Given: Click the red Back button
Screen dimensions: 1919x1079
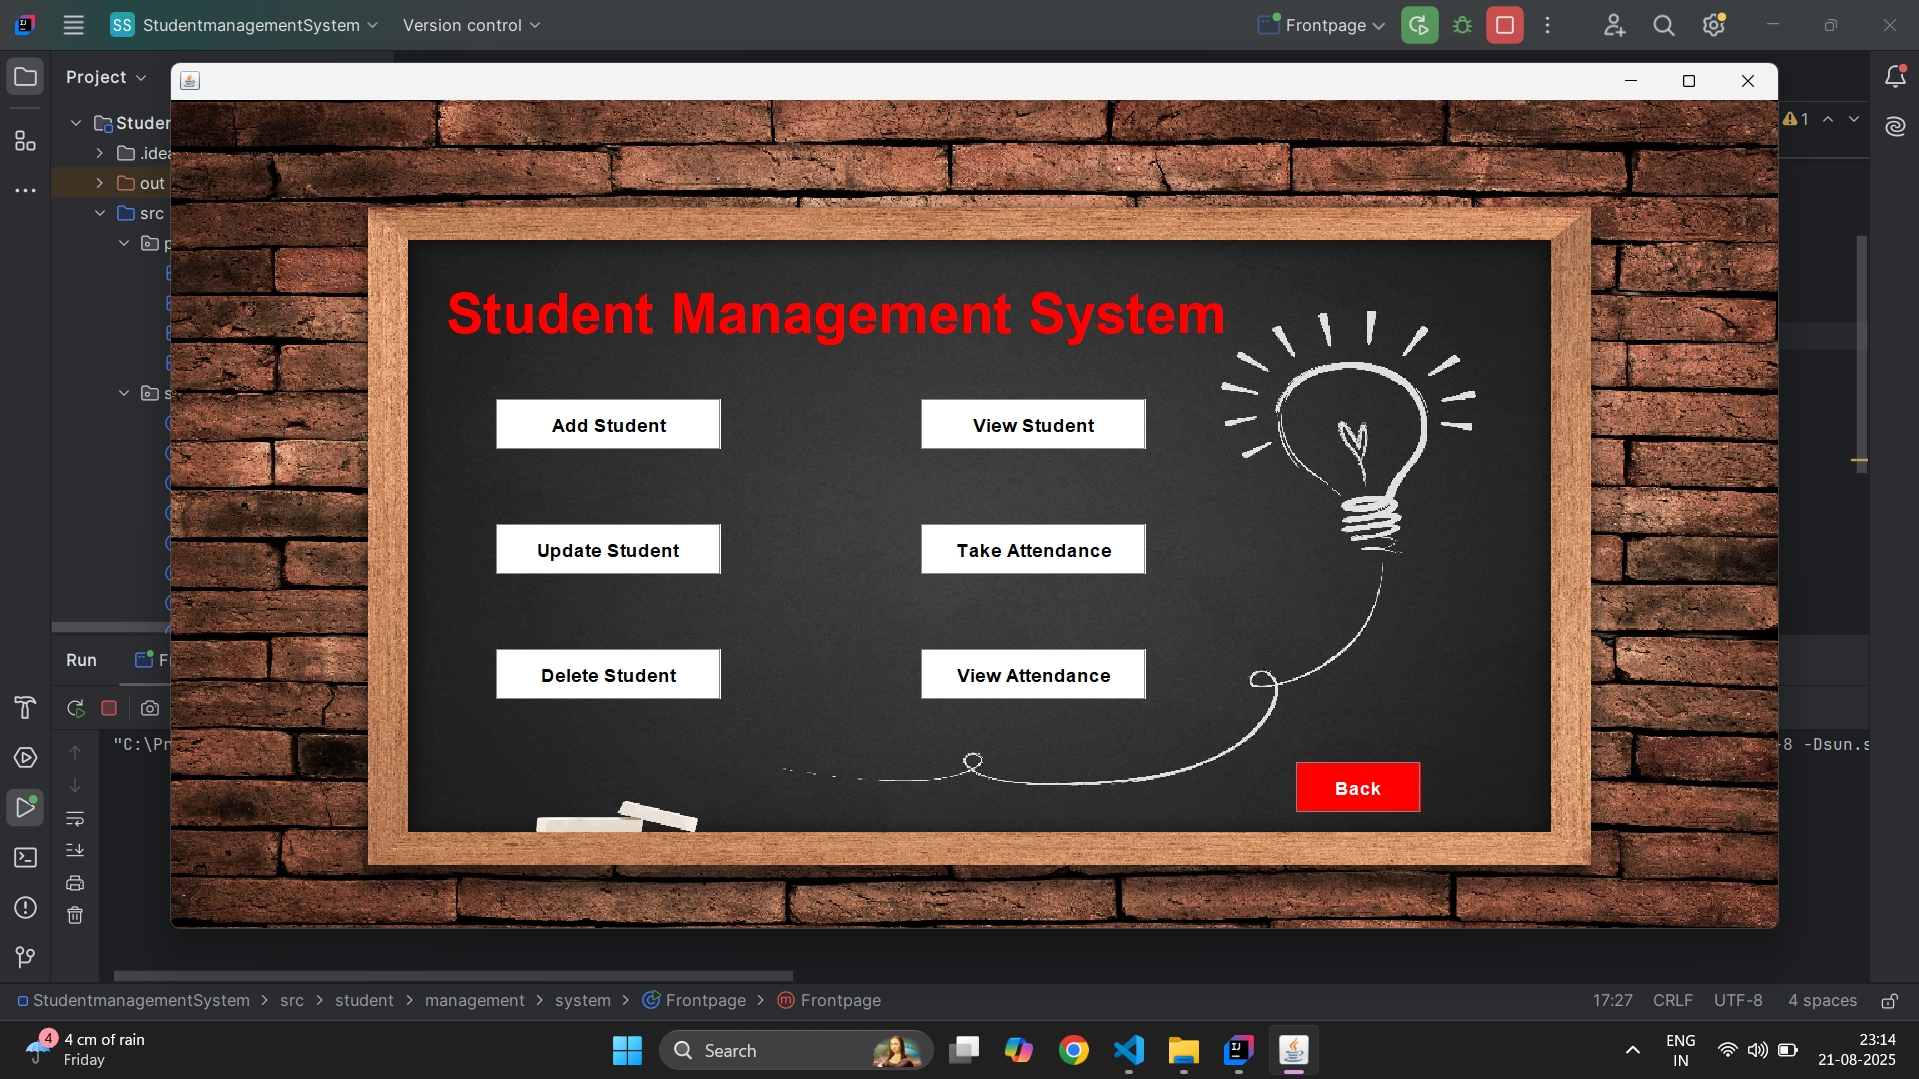Looking at the screenshot, I should [1357, 788].
